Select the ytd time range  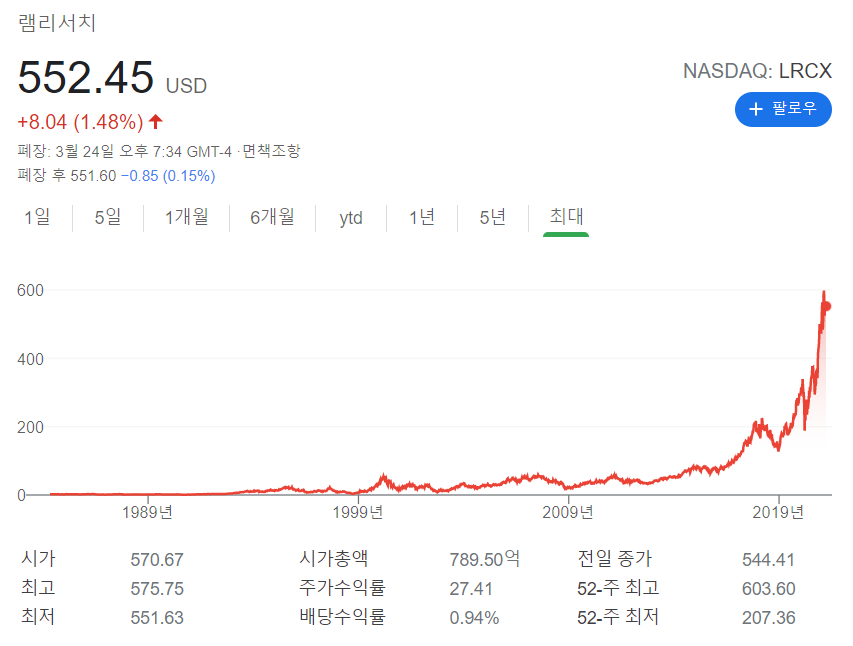351,217
